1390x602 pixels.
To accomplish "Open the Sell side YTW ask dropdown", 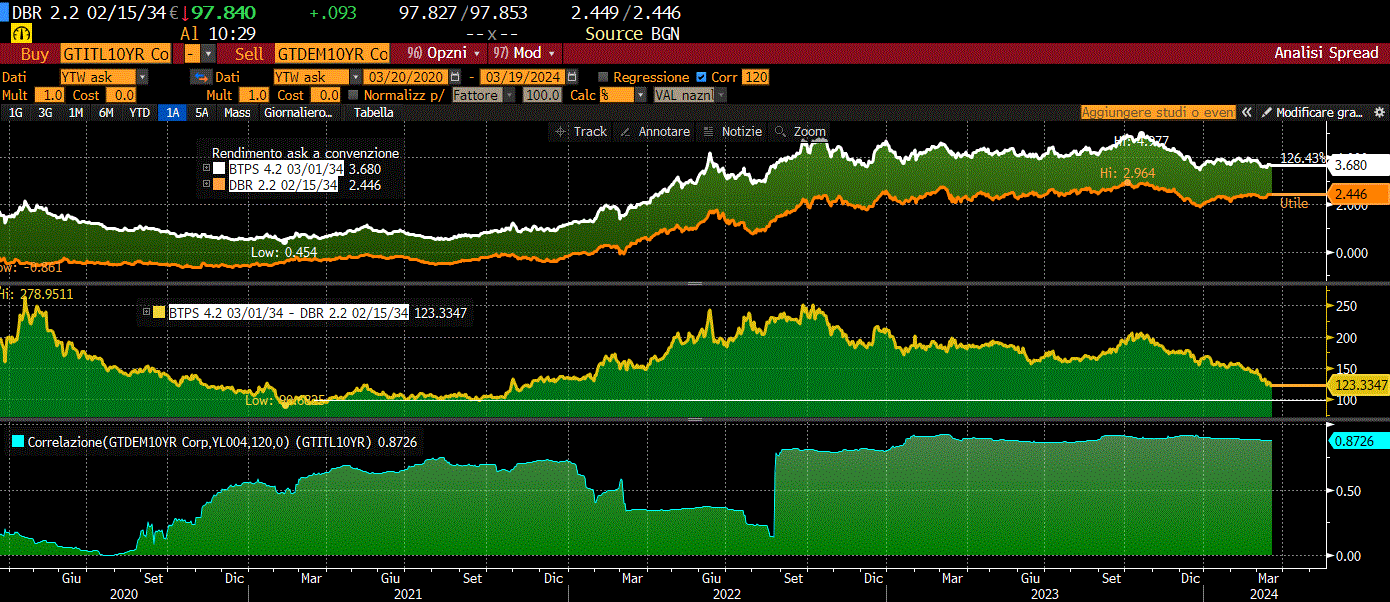I will [356, 77].
